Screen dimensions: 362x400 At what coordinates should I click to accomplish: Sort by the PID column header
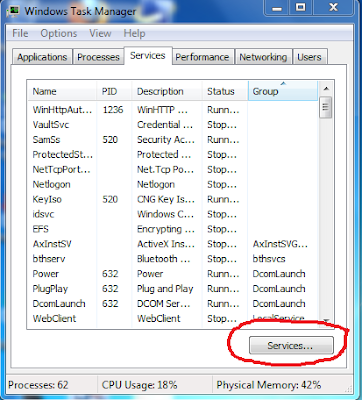pos(114,91)
